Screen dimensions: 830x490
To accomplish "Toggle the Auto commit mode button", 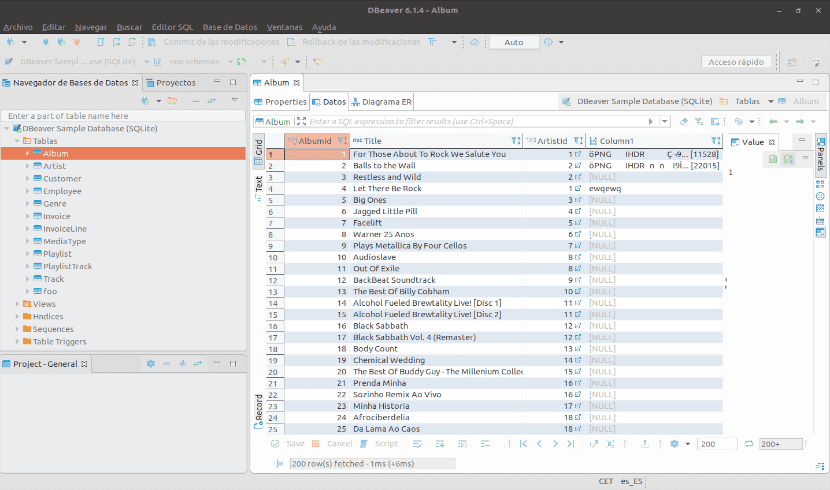I will click(x=513, y=42).
